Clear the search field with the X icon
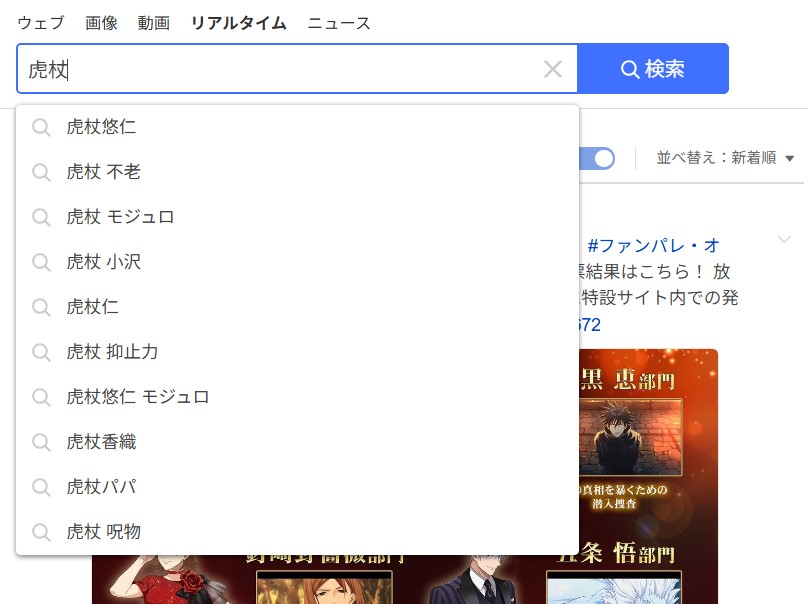The width and height of the screenshot is (808, 604). tap(553, 69)
